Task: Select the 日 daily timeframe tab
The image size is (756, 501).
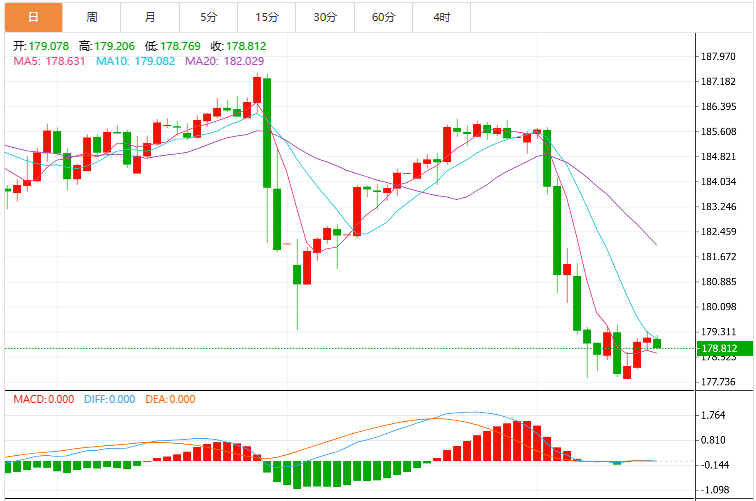Action: (x=34, y=17)
